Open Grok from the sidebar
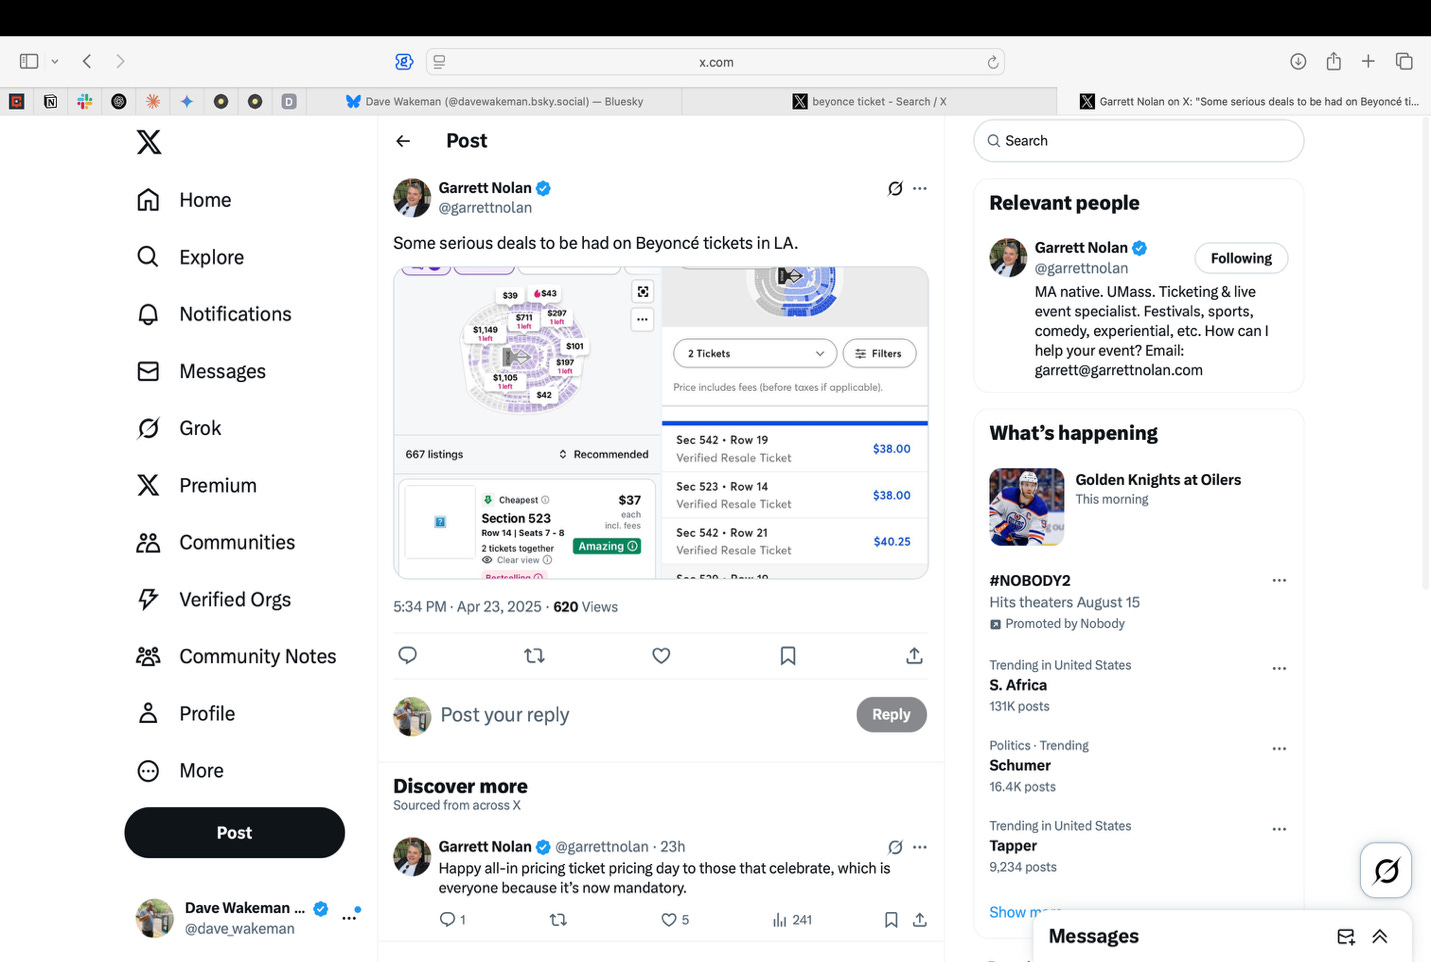The width and height of the screenshot is (1431, 962). point(179,428)
